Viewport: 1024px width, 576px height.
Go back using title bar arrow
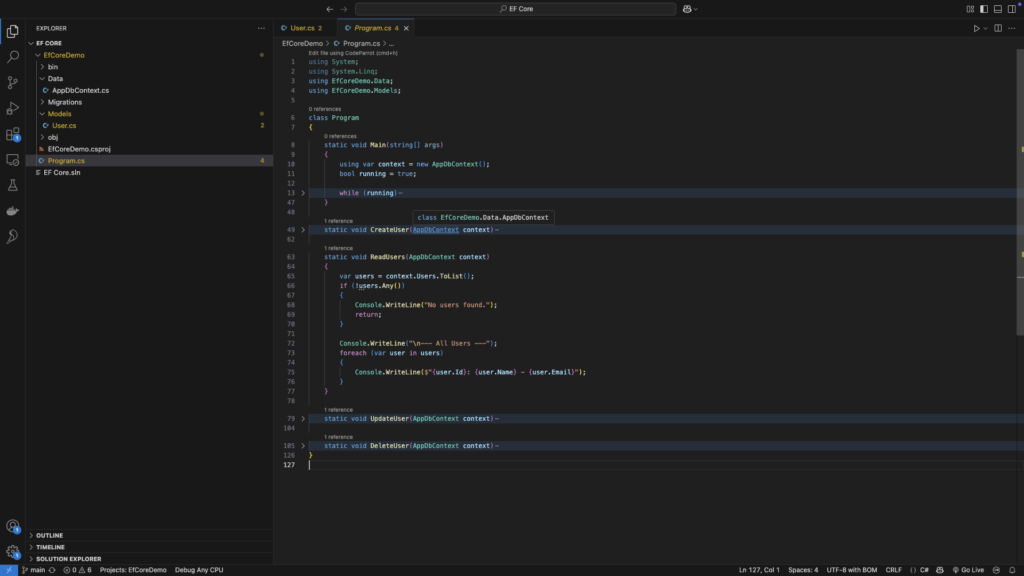(330, 9)
